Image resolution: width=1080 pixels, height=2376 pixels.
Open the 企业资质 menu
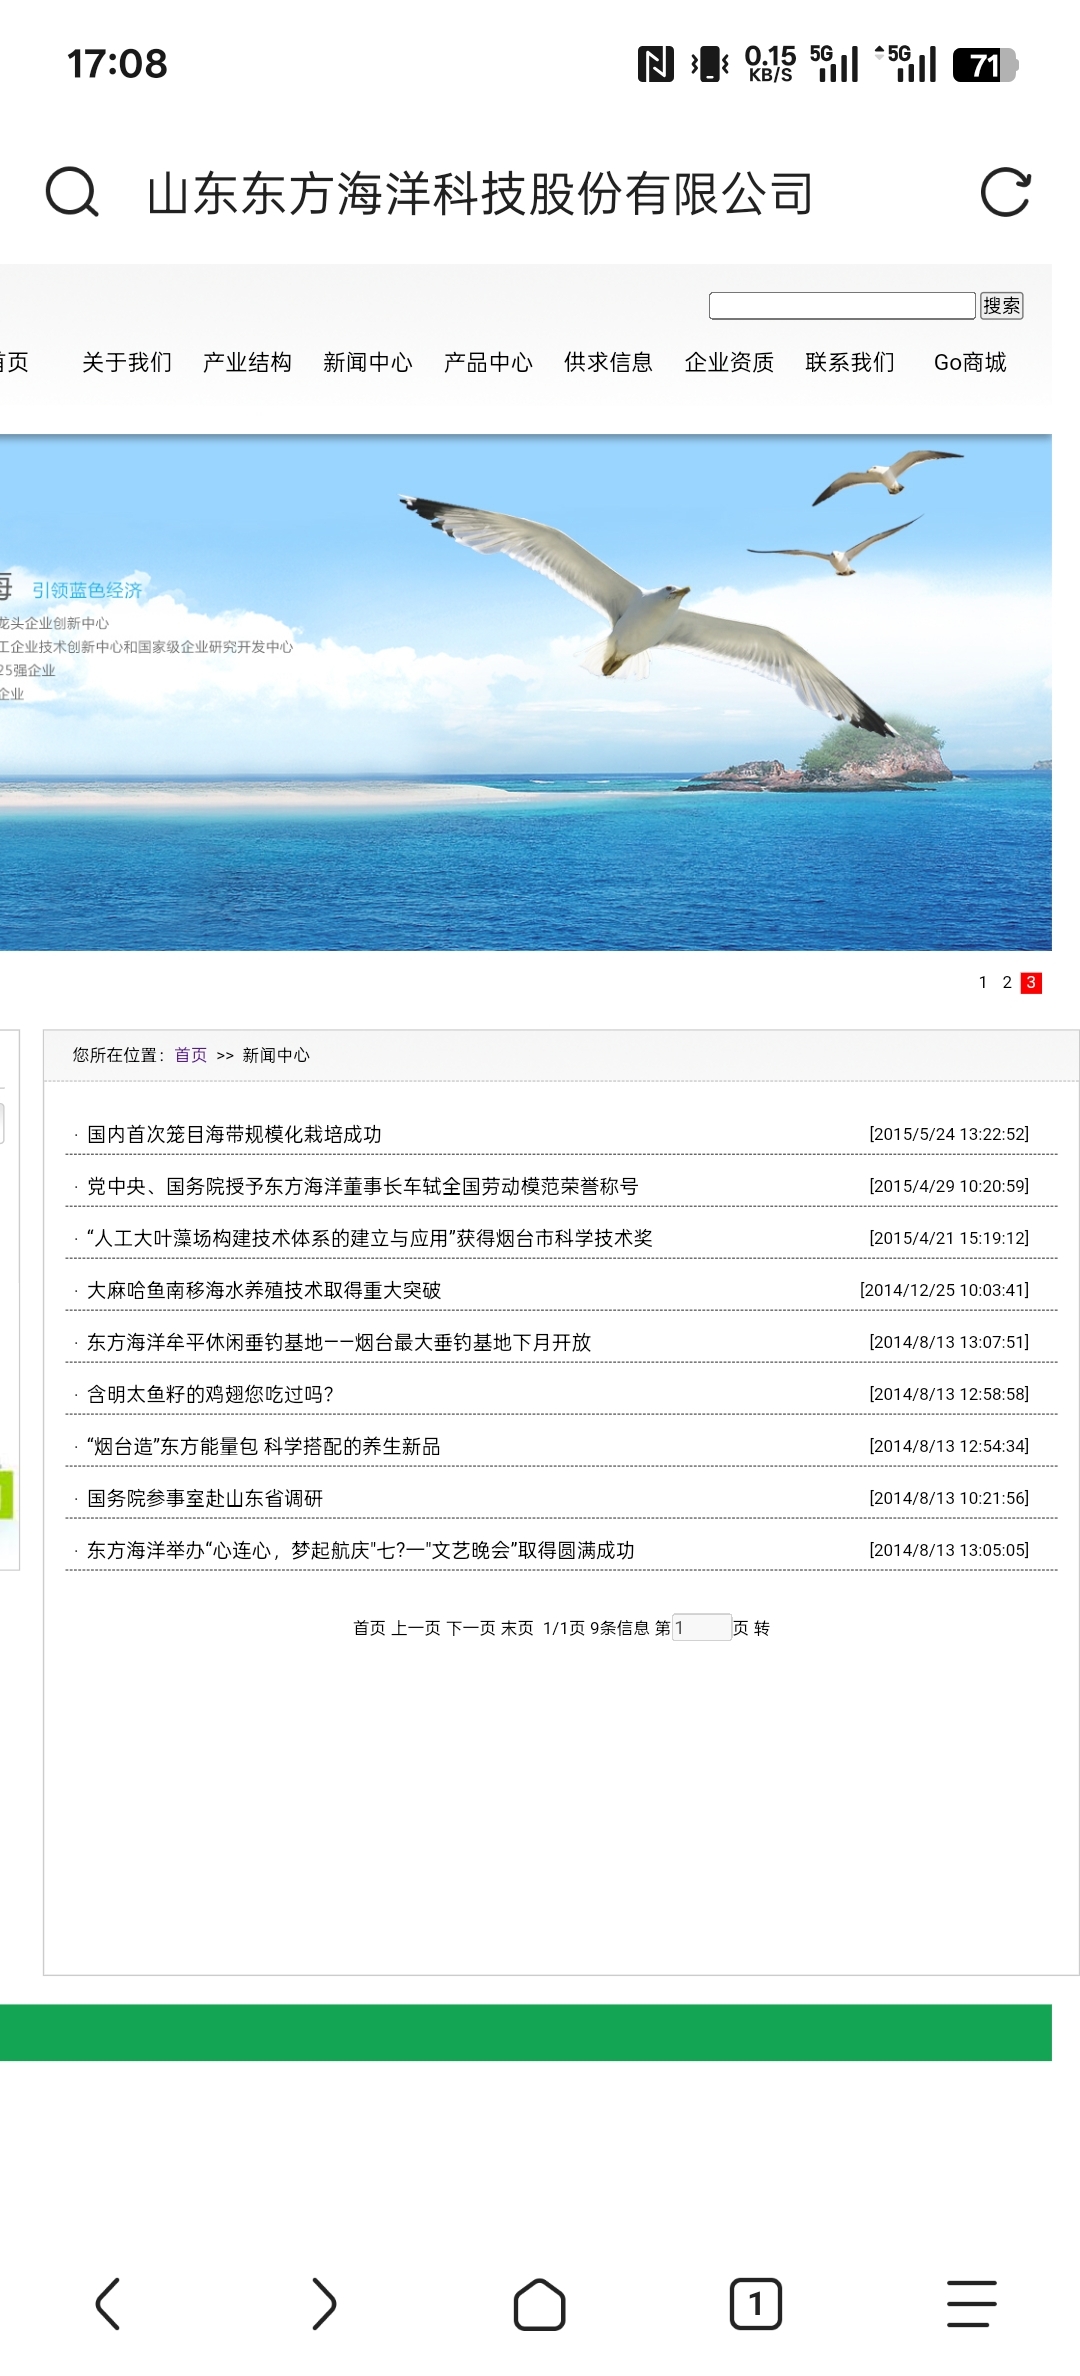coord(729,362)
